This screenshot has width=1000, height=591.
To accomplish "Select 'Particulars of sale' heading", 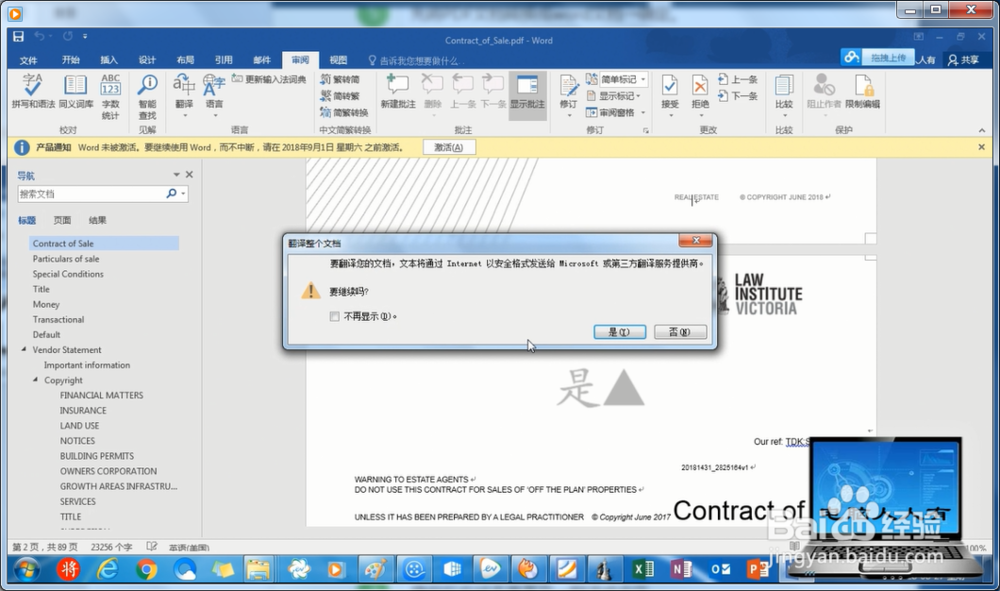I will 66,259.
